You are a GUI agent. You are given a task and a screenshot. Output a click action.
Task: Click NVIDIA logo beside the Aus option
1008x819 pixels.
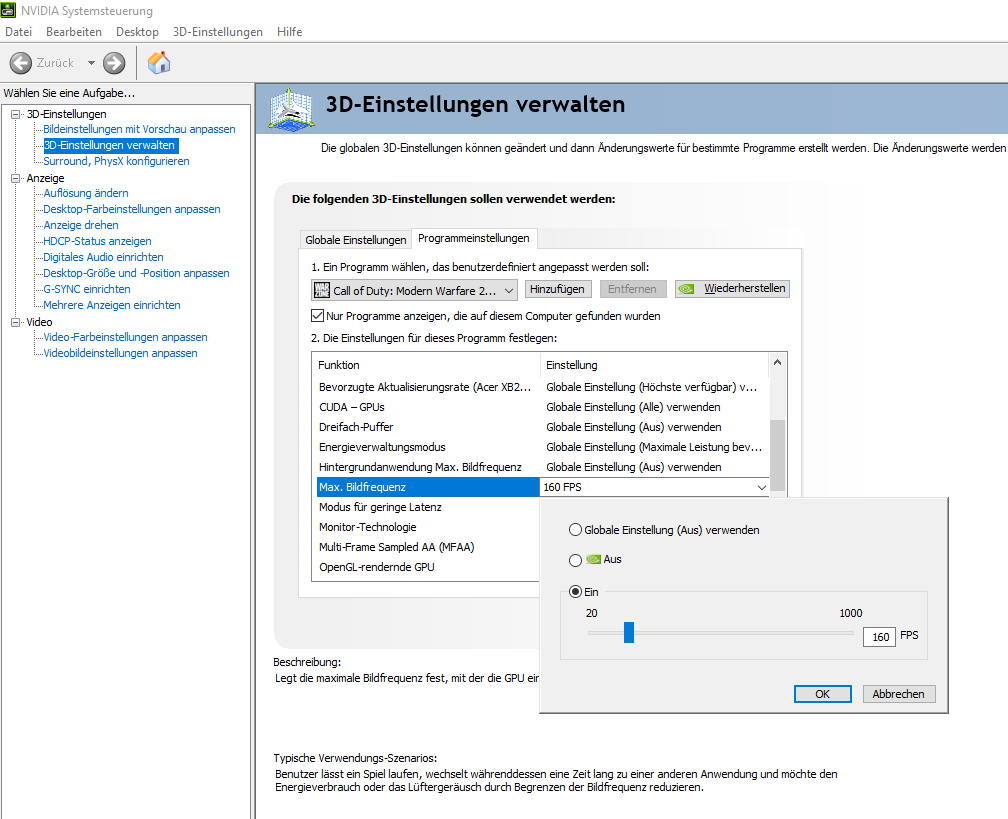pyautogui.click(x=593, y=560)
